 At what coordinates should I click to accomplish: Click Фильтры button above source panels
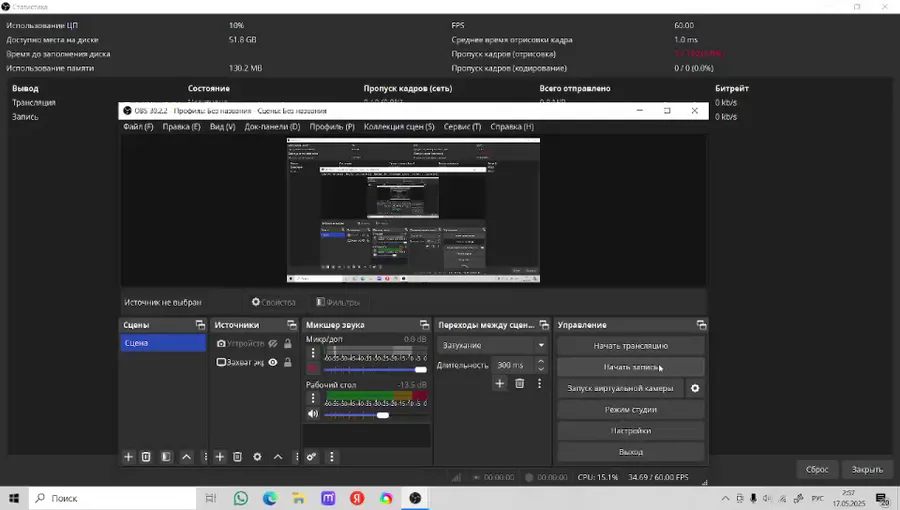point(338,302)
